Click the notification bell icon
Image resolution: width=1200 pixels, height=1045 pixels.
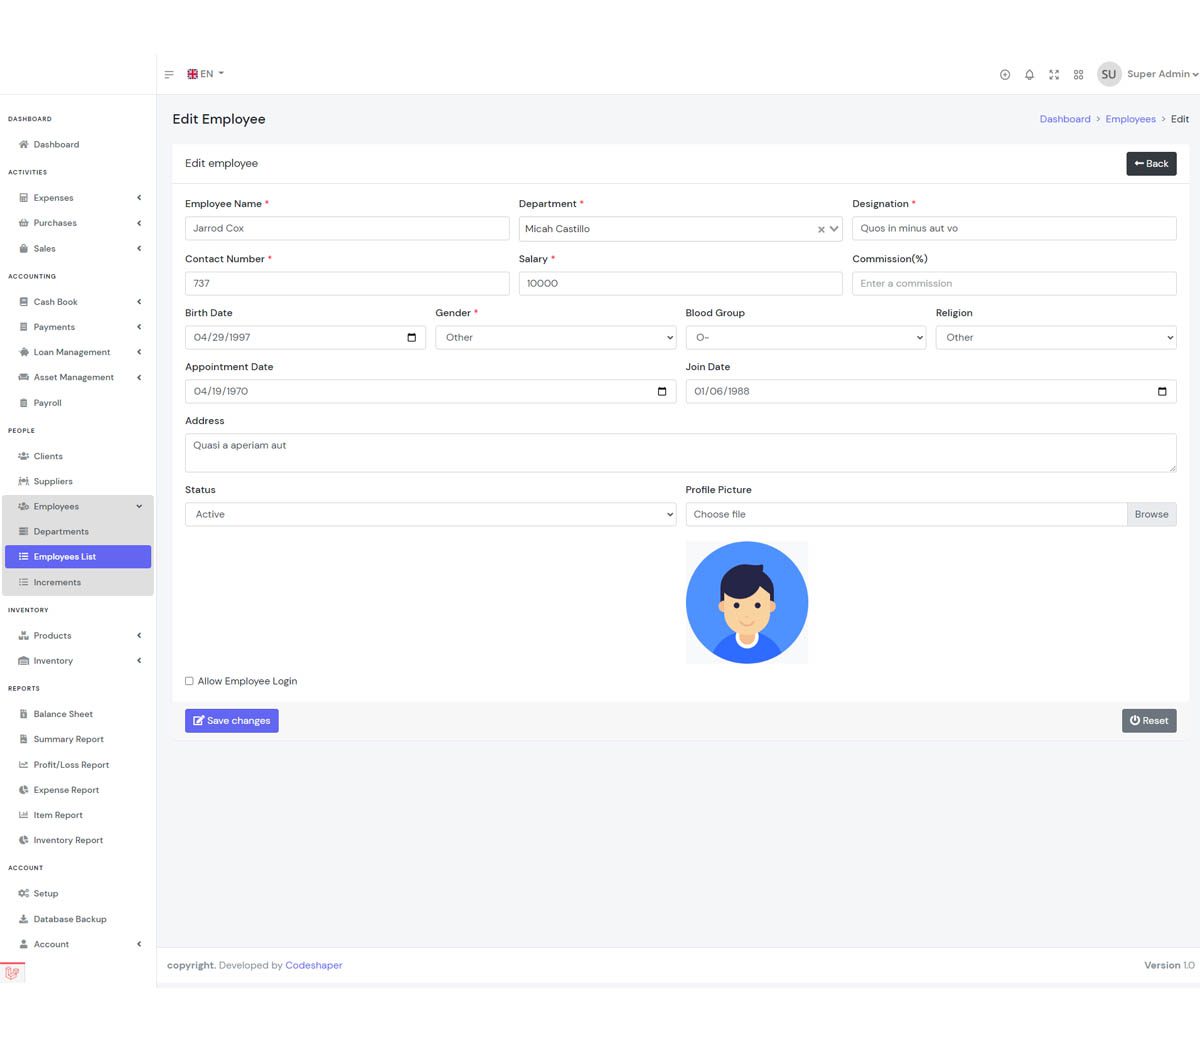coord(1029,75)
